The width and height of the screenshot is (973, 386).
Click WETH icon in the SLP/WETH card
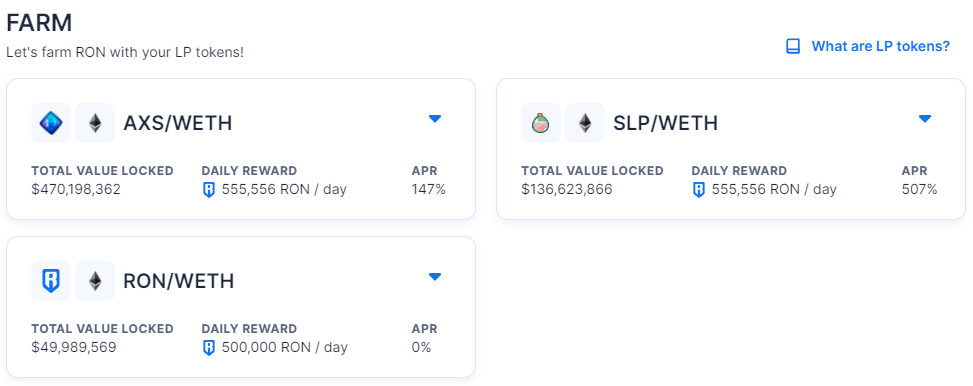585,123
